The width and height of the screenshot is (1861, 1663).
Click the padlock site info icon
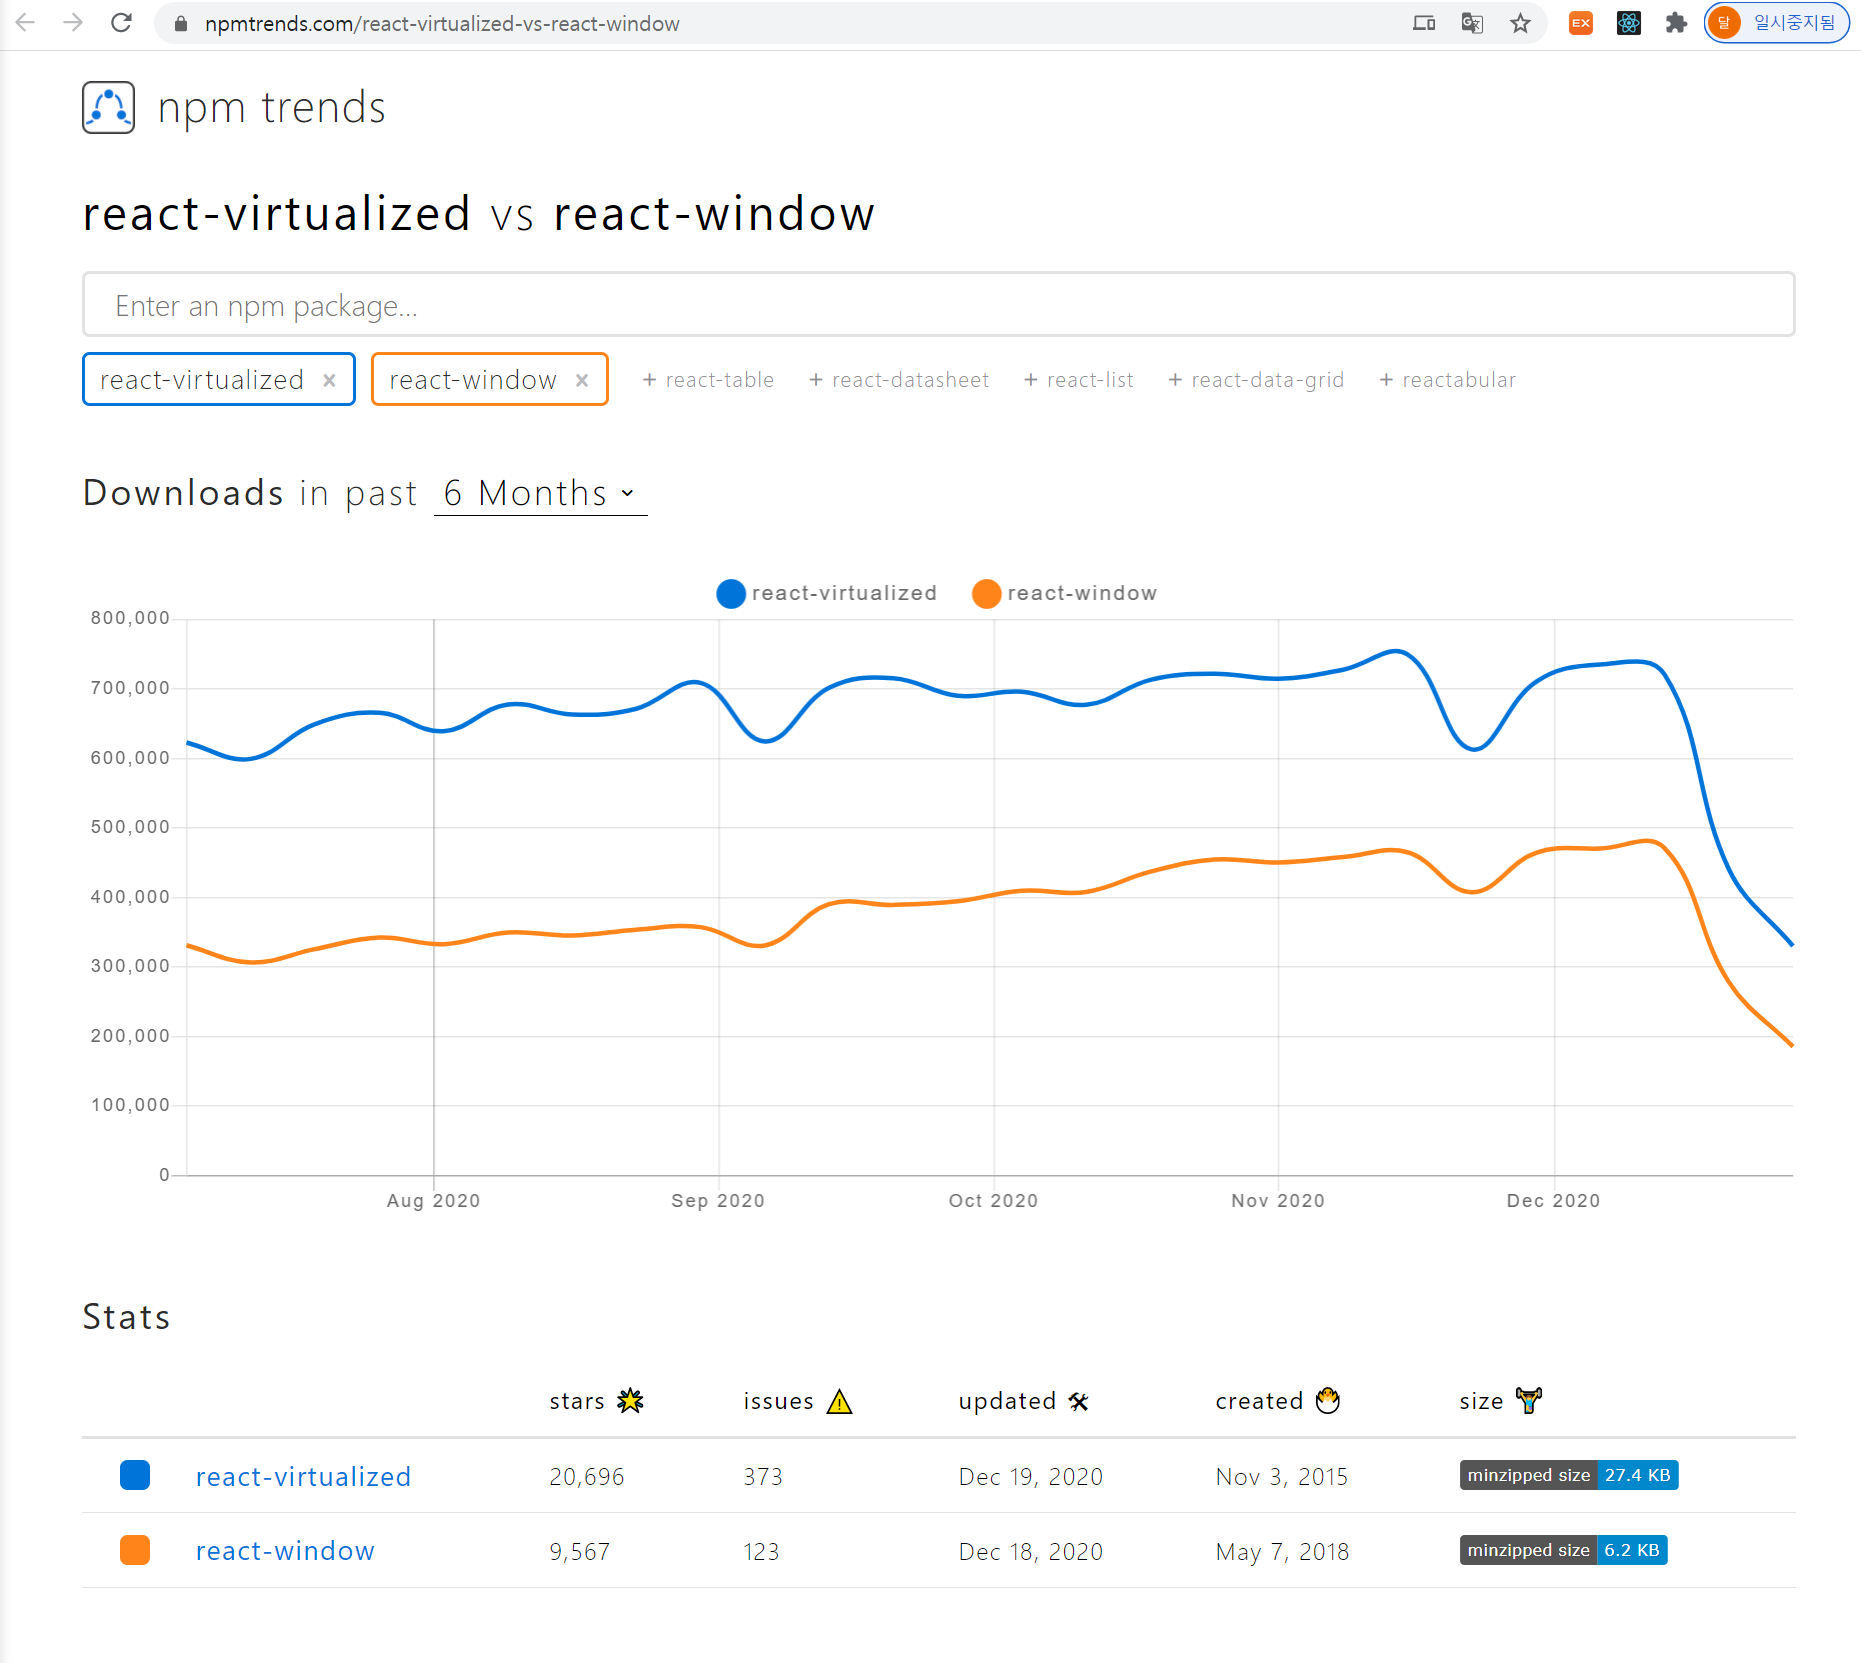pyautogui.click(x=181, y=24)
